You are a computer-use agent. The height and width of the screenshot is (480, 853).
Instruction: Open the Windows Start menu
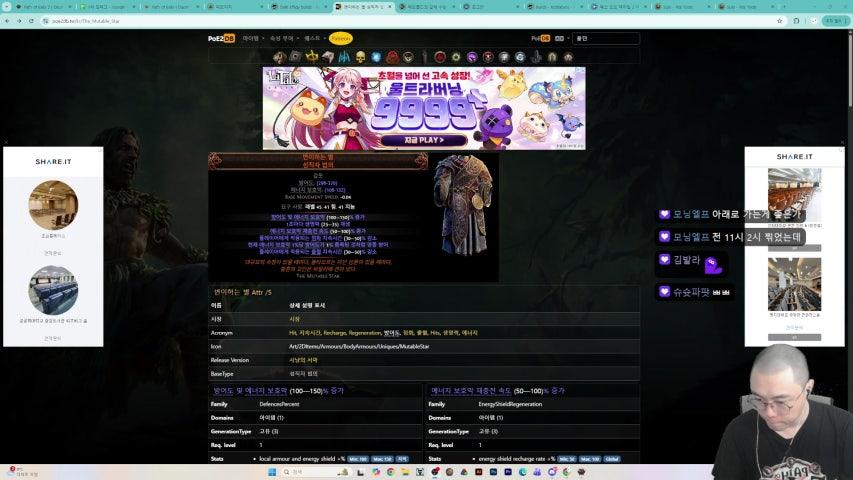tap(272, 472)
